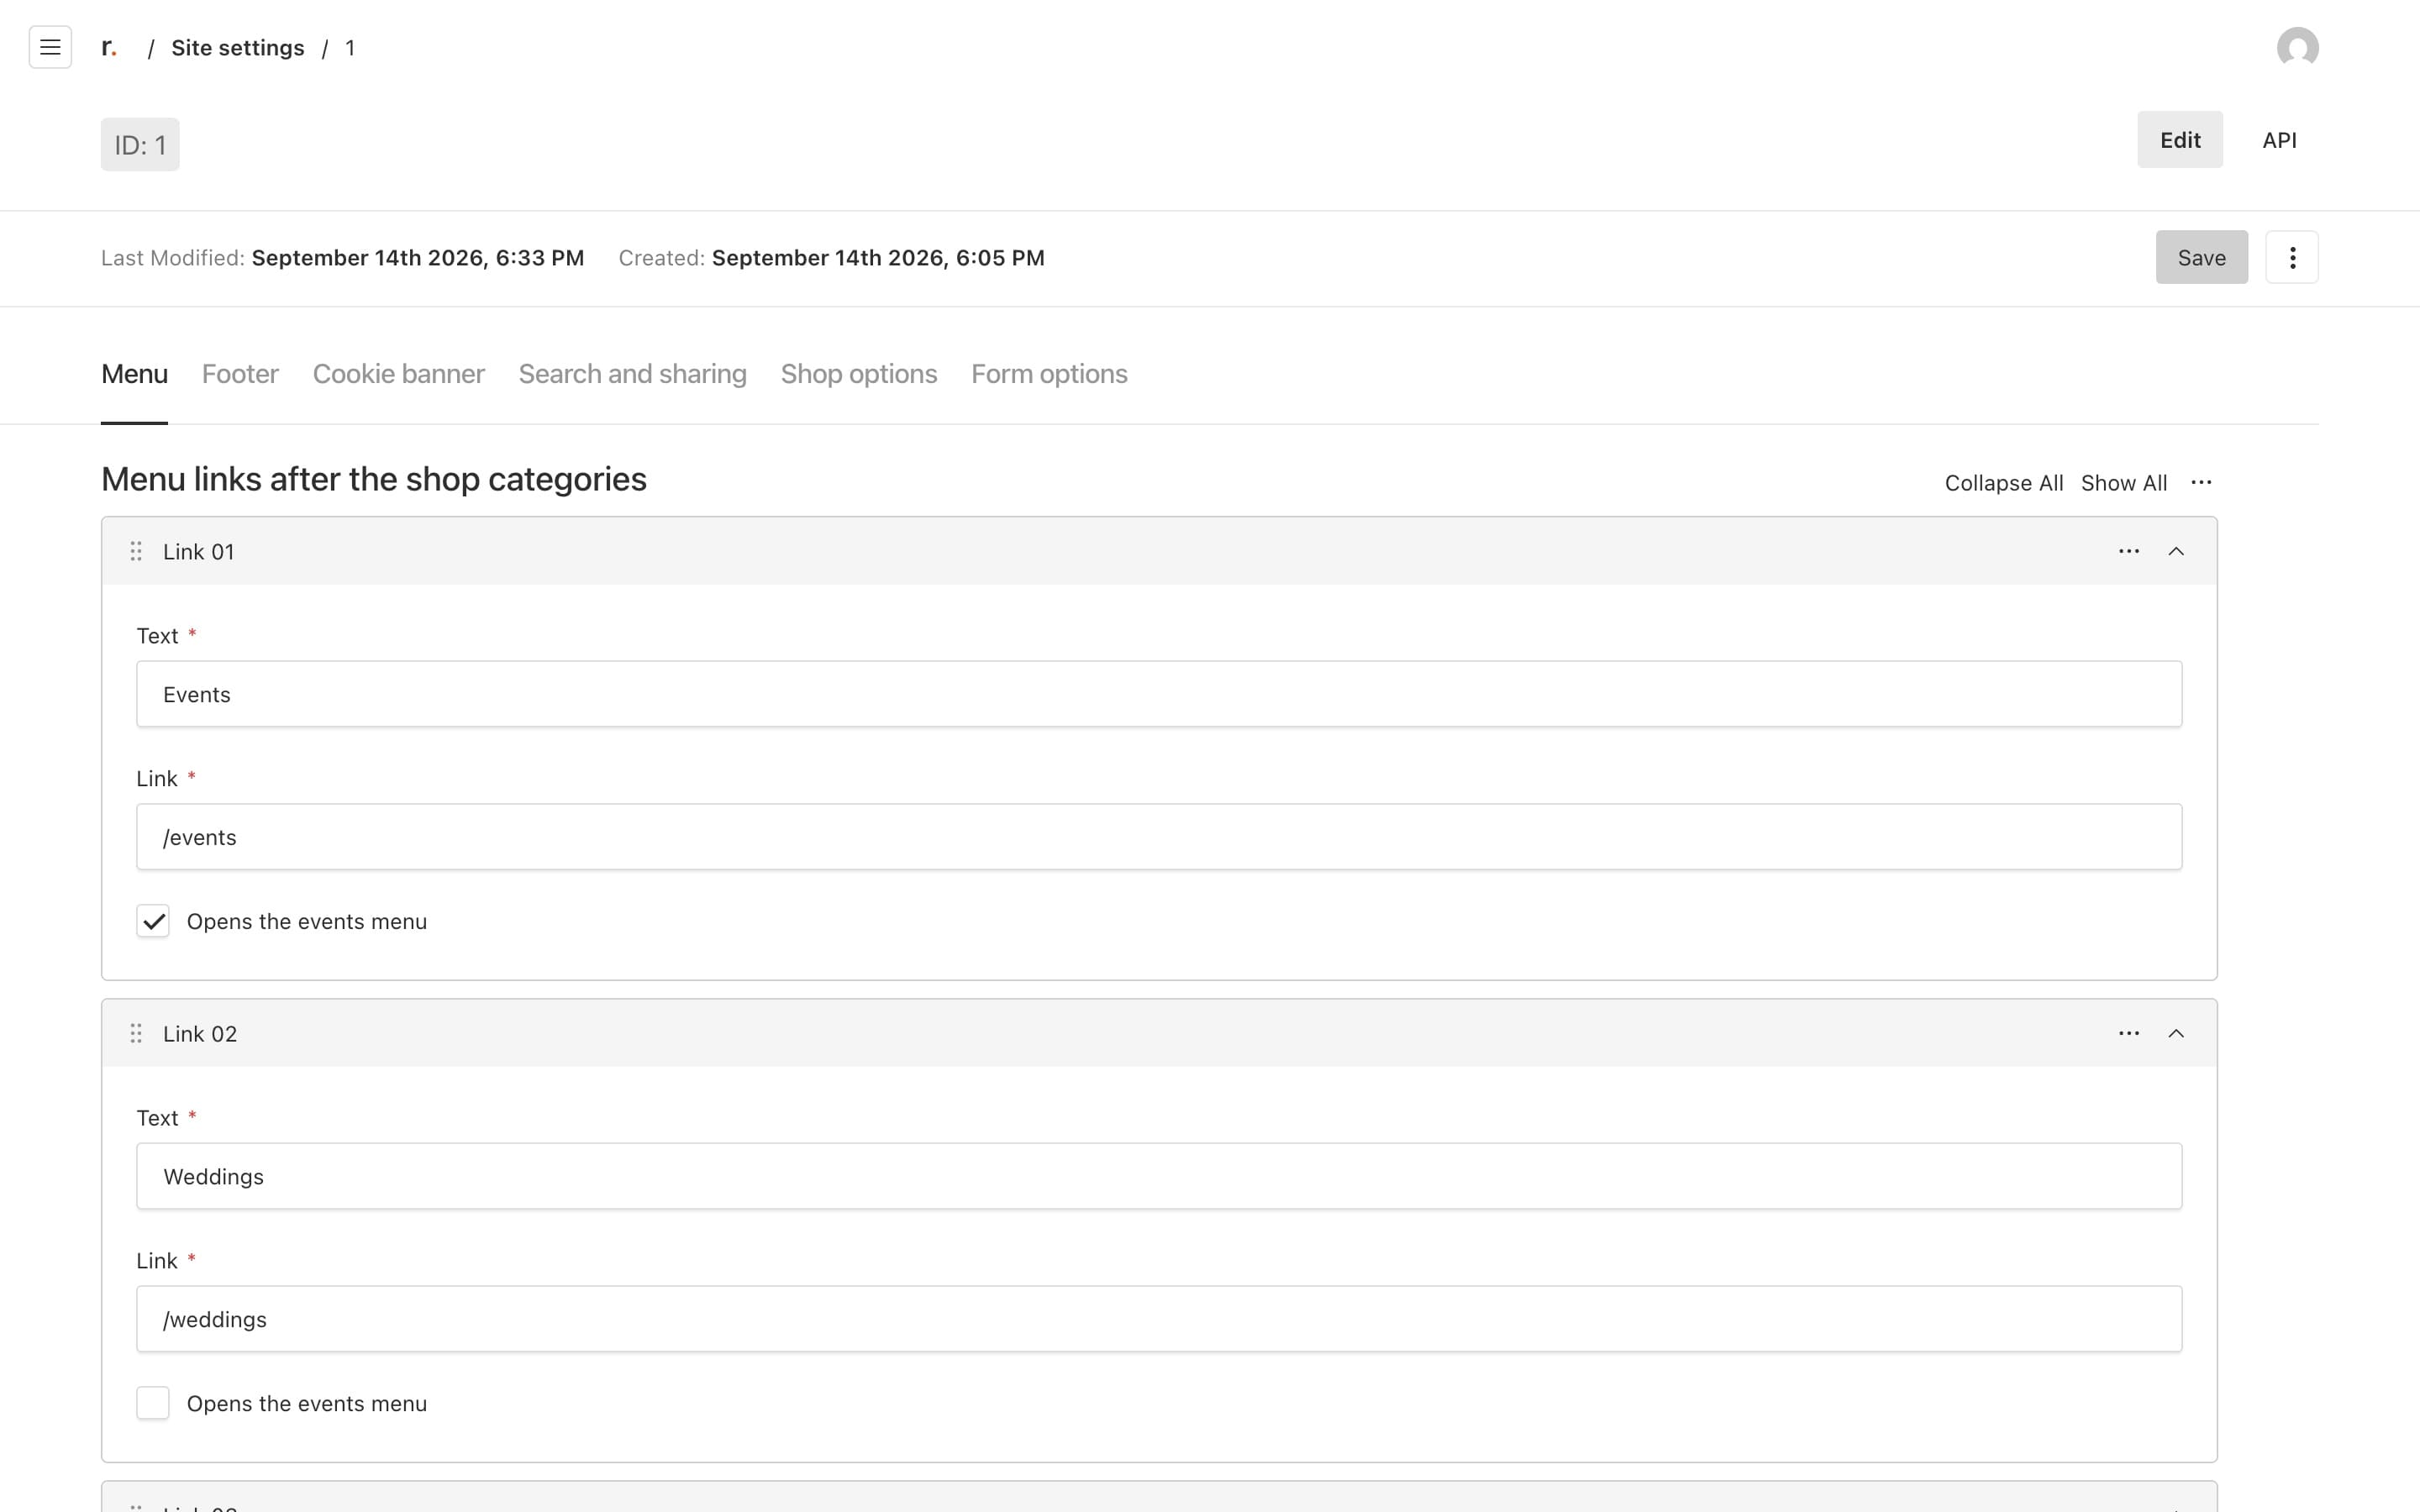Open Link 02 row options menu
This screenshot has width=2420, height=1512.
[x=2129, y=1033]
